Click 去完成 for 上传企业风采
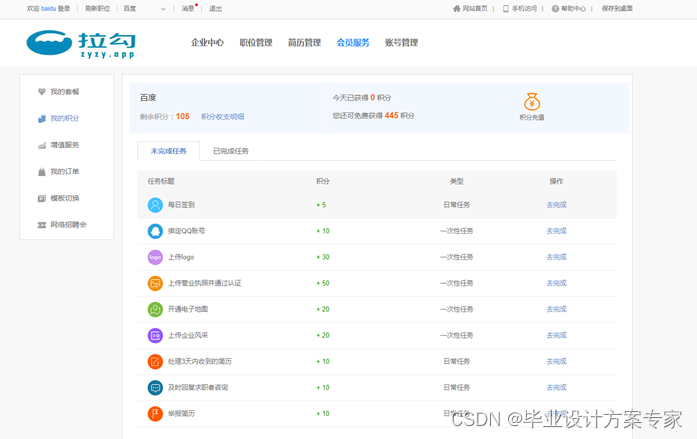This screenshot has width=697, height=439. pyautogui.click(x=557, y=335)
